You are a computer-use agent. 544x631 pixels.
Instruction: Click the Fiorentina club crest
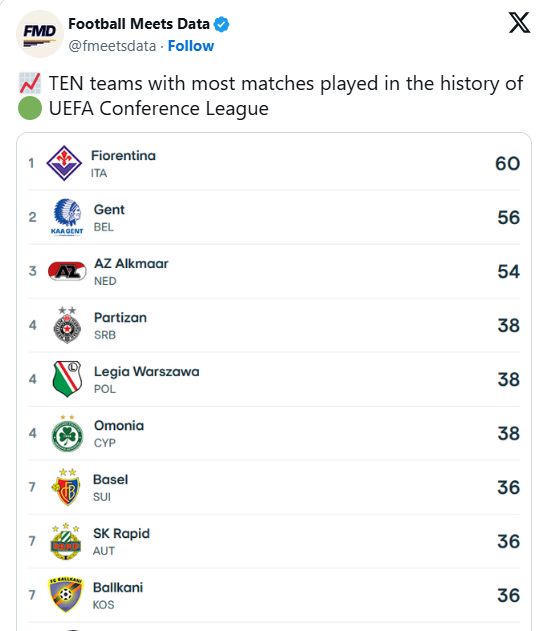click(64, 163)
